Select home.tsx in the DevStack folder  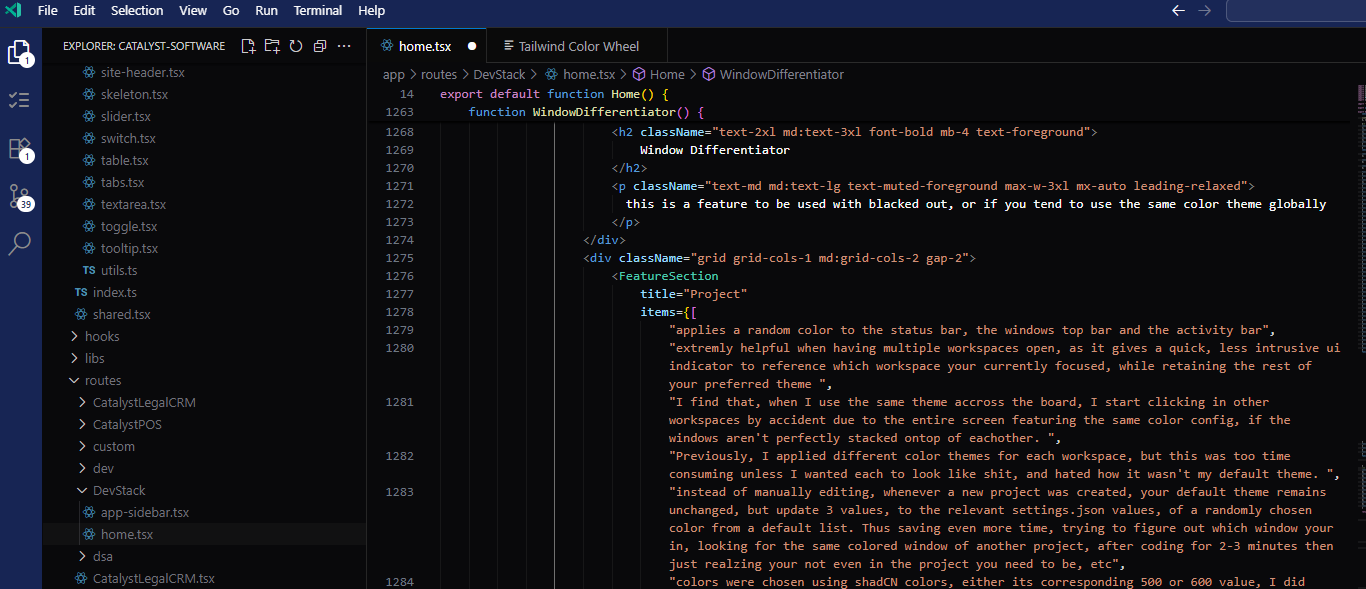click(x=126, y=534)
